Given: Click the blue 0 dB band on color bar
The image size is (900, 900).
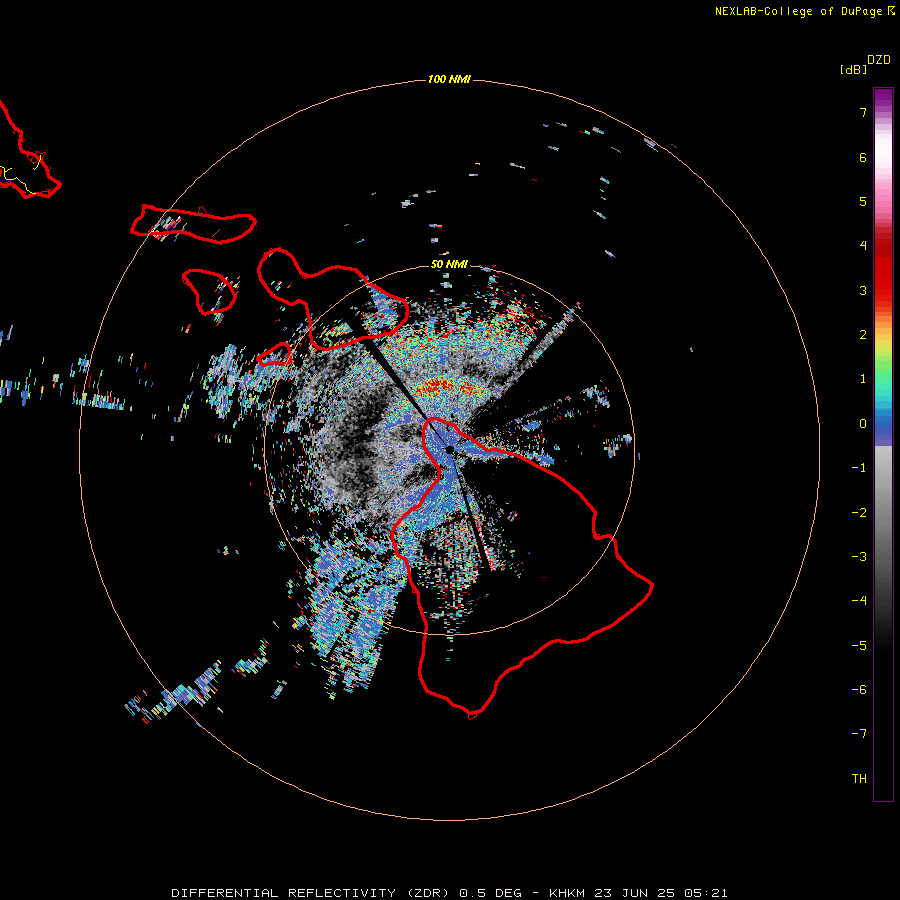Looking at the screenshot, I should 883,425.
